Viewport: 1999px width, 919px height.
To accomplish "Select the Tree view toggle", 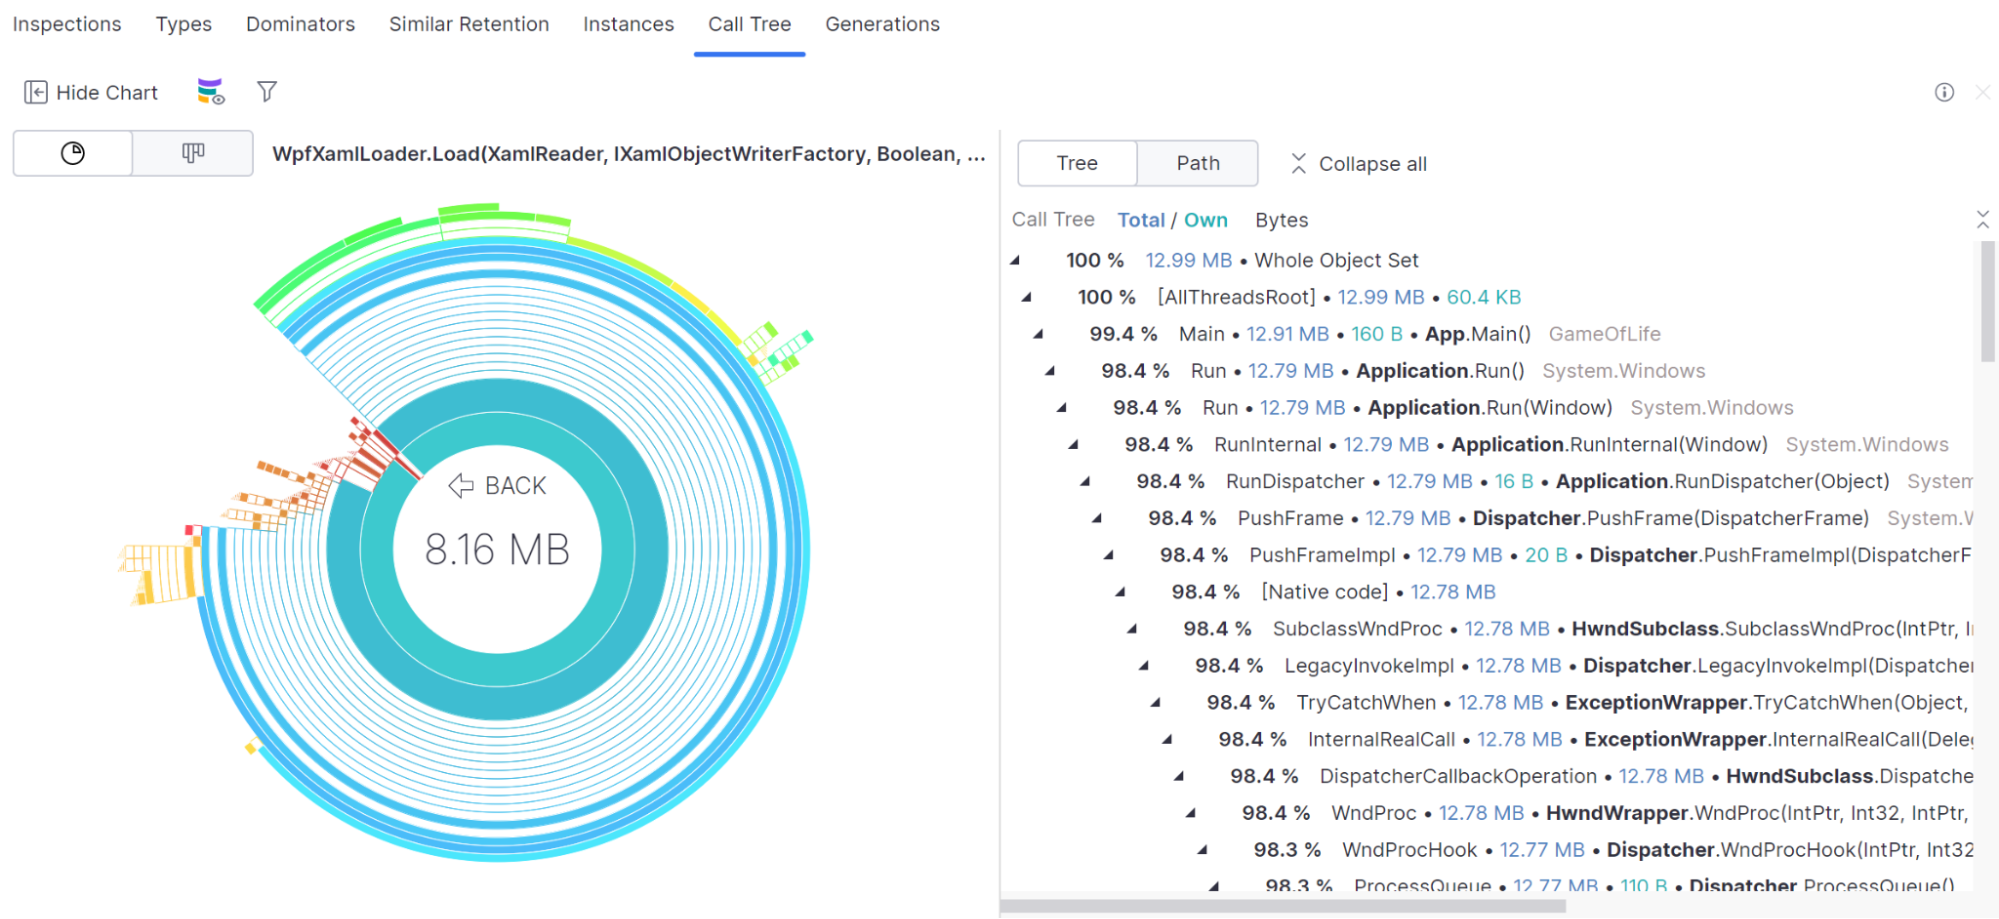I will 1077,163.
